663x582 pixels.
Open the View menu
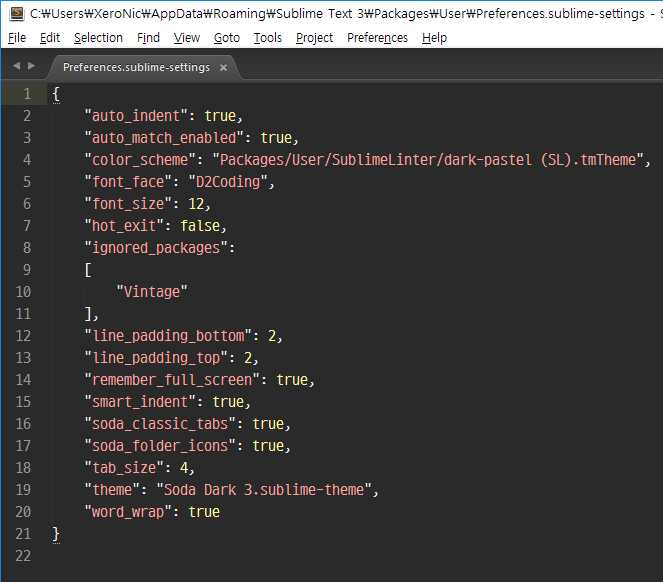[x=186, y=38]
